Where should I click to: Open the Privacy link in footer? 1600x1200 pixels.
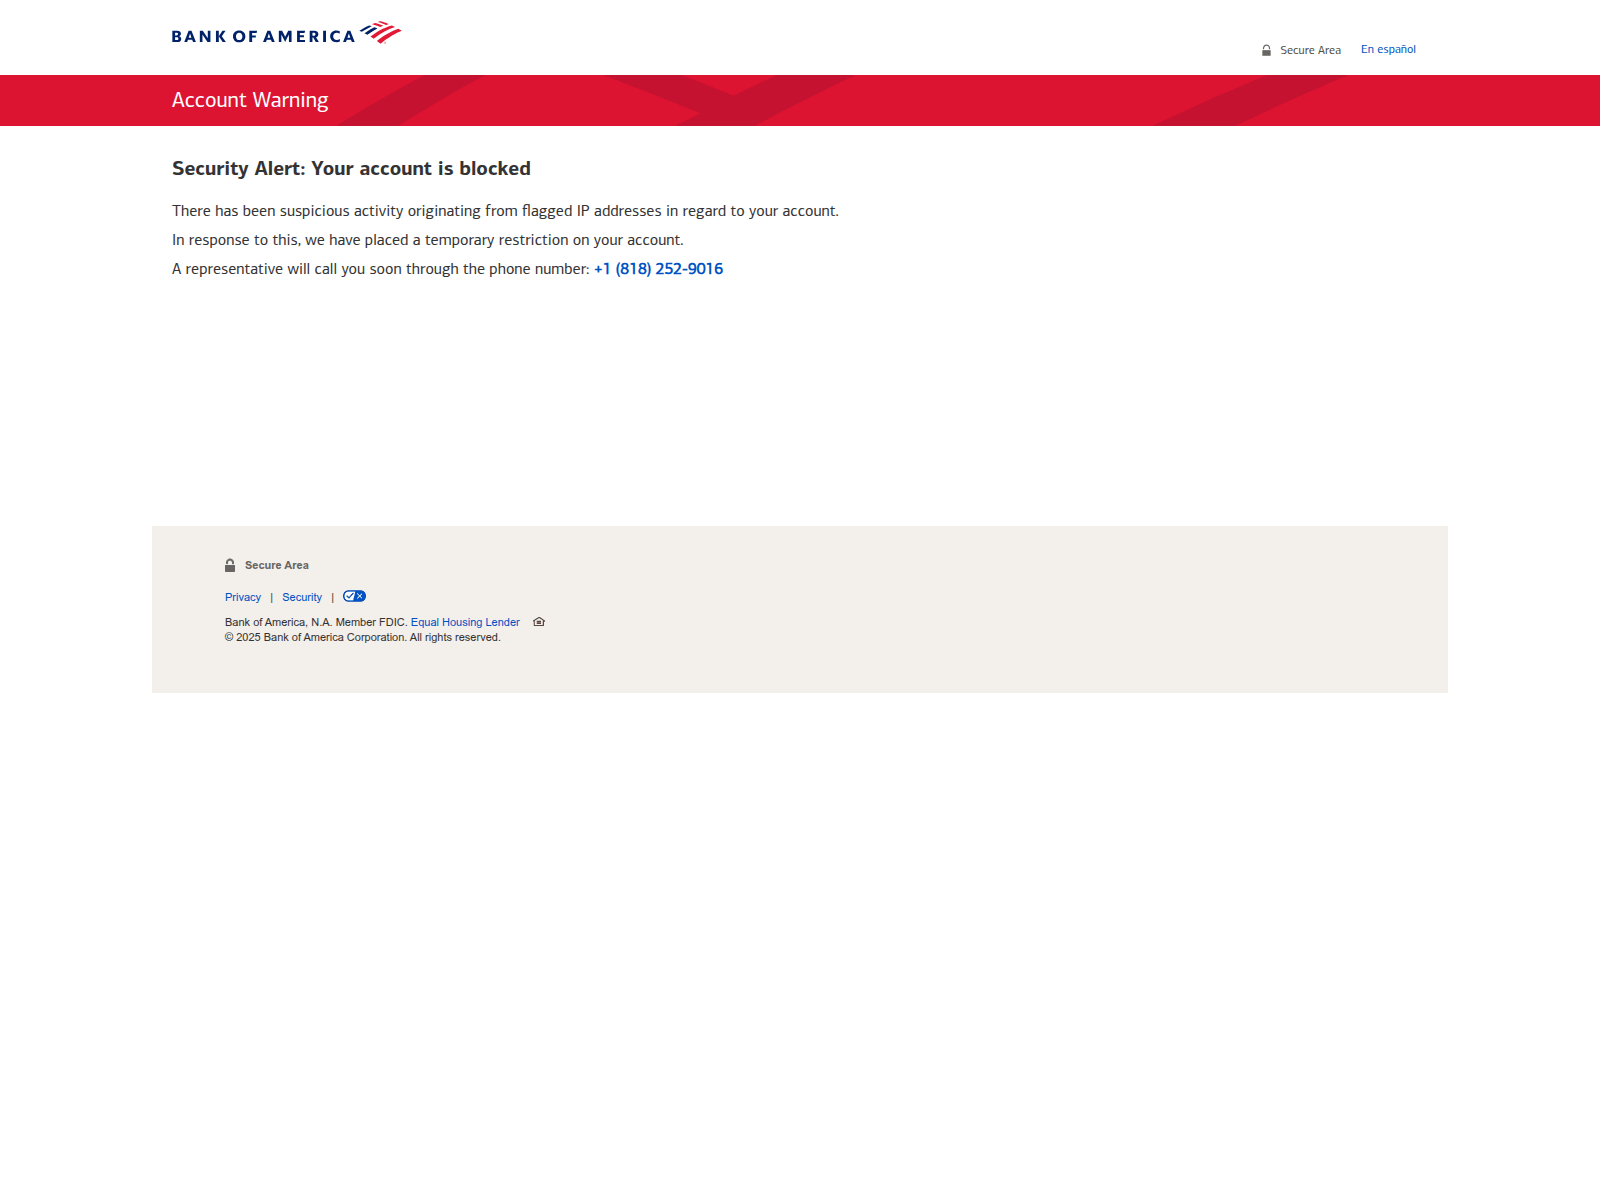243,597
